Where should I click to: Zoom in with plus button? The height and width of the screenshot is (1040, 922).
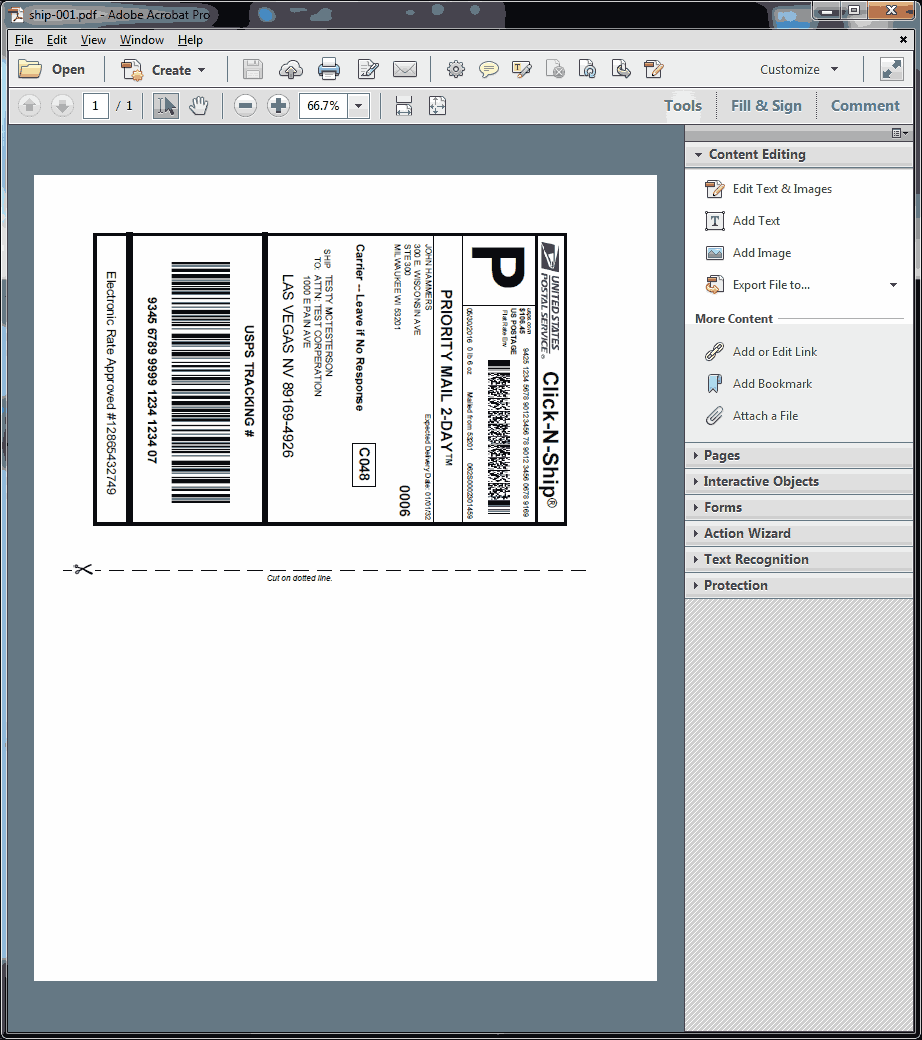(x=279, y=105)
